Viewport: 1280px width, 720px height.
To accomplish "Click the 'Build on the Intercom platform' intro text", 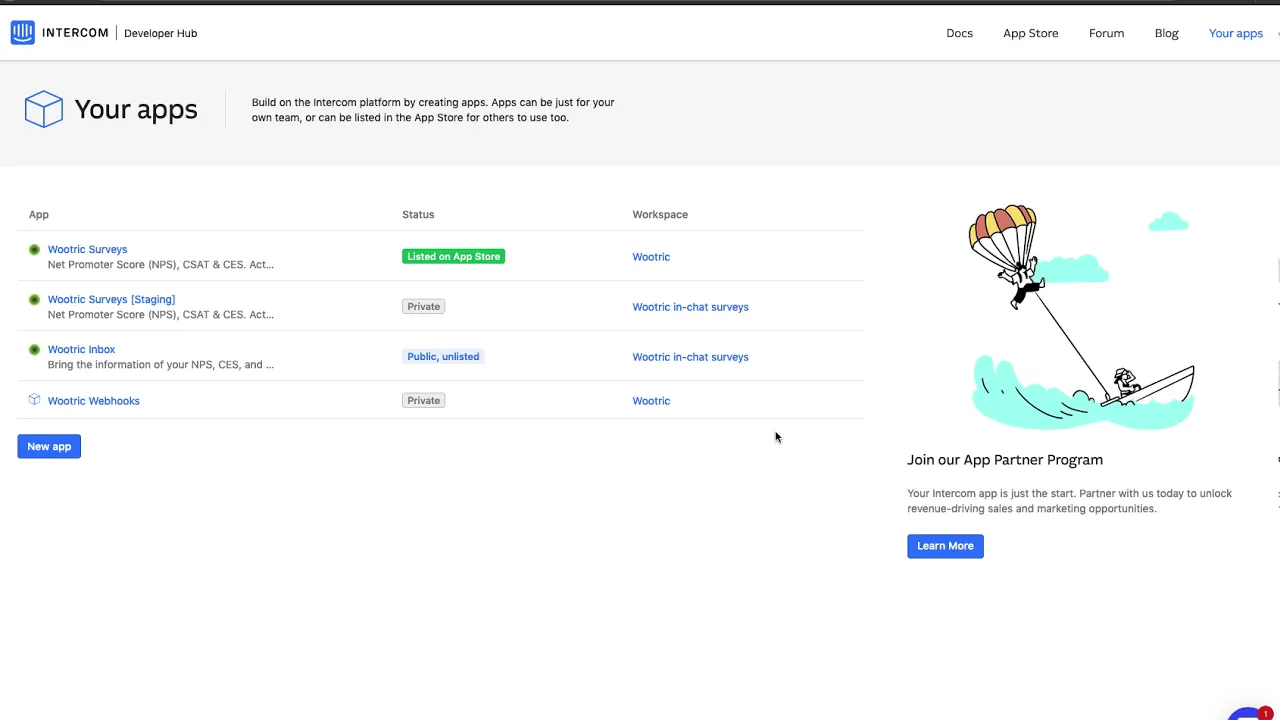I will [433, 110].
